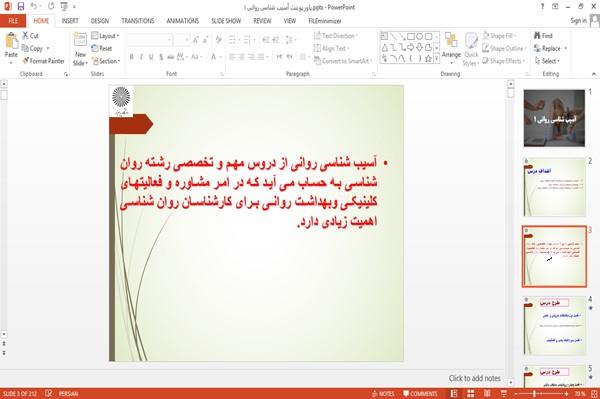This screenshot has height=399, width=600.
Task: Toggle Italic formatting
Action: click(x=141, y=57)
